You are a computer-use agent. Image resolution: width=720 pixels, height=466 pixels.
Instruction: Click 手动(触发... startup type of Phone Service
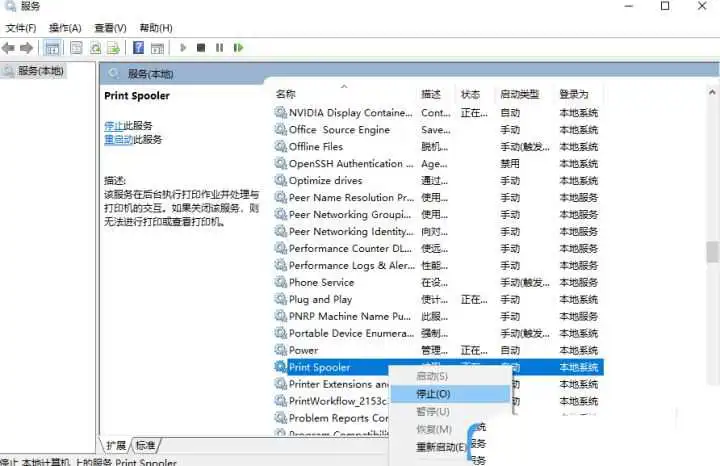[525, 282]
